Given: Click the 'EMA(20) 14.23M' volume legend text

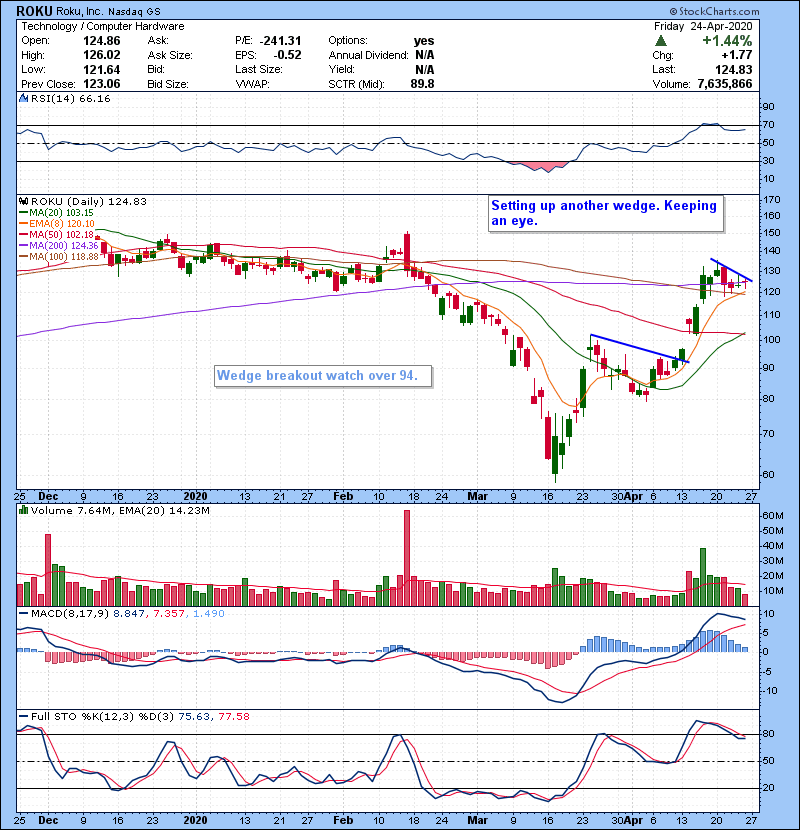Looking at the screenshot, I should [x=164, y=511].
